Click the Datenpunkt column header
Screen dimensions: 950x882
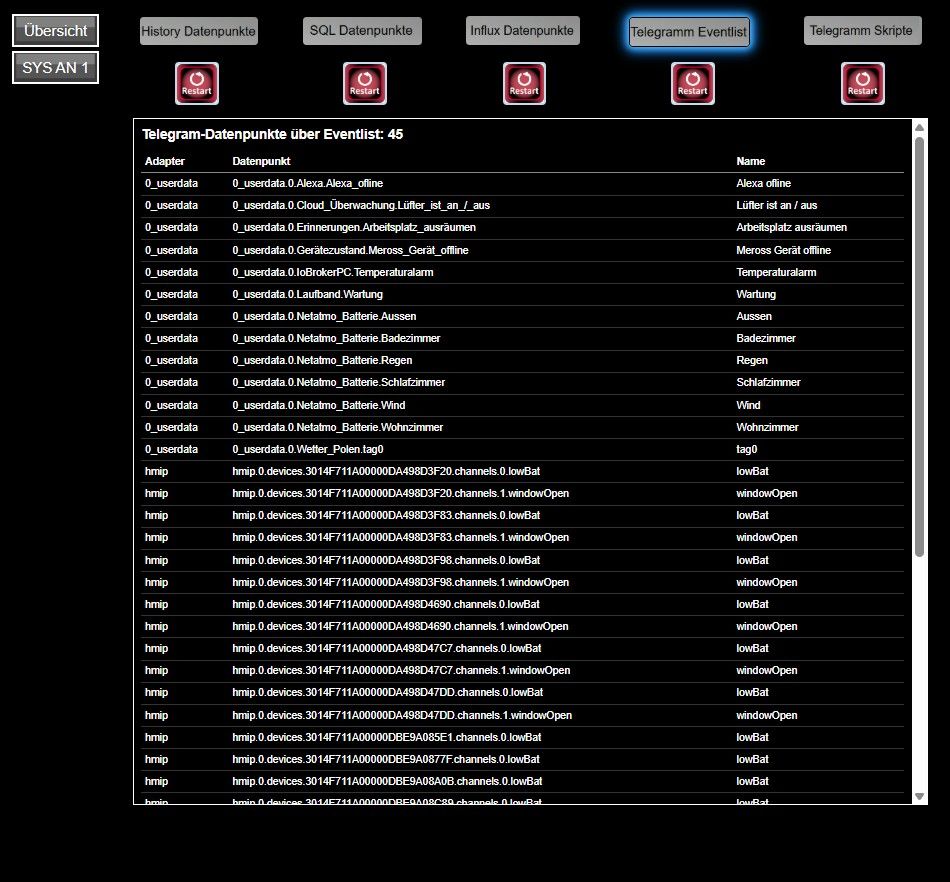tap(261, 161)
